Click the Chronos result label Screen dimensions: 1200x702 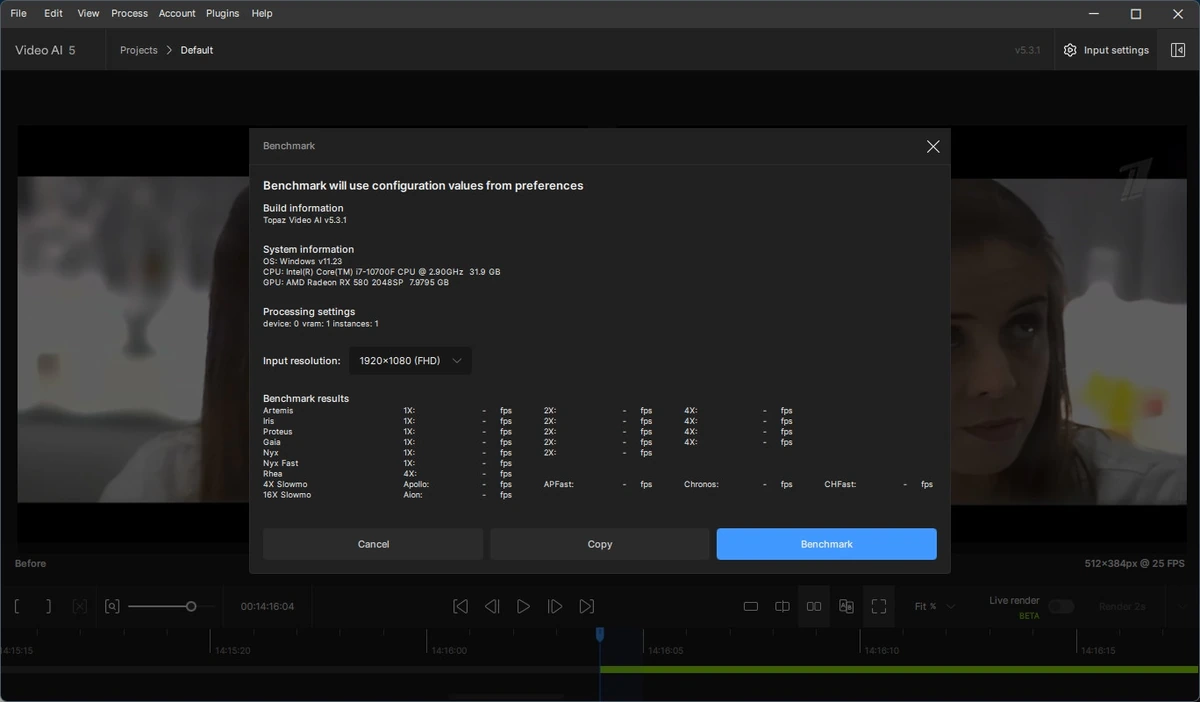pos(701,484)
